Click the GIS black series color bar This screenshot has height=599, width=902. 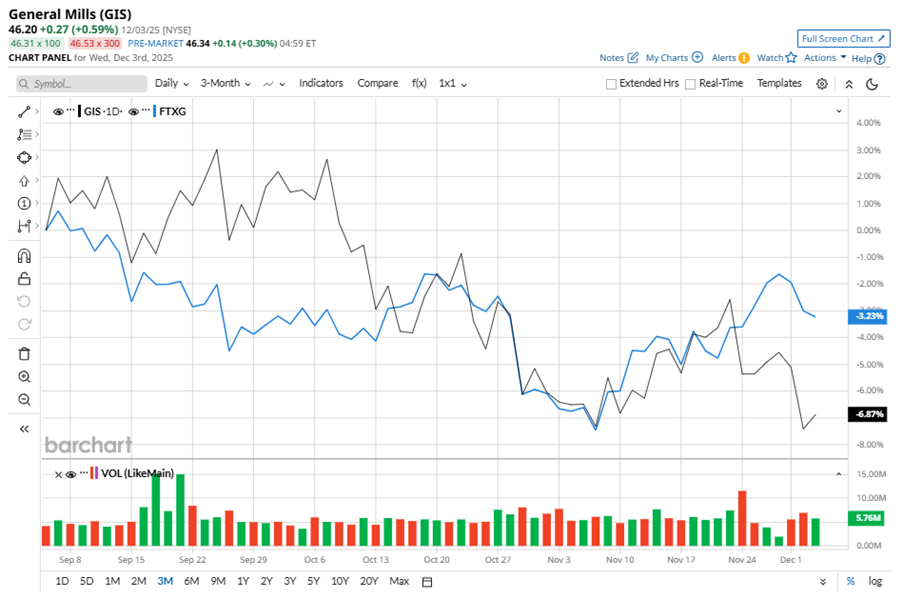point(79,112)
